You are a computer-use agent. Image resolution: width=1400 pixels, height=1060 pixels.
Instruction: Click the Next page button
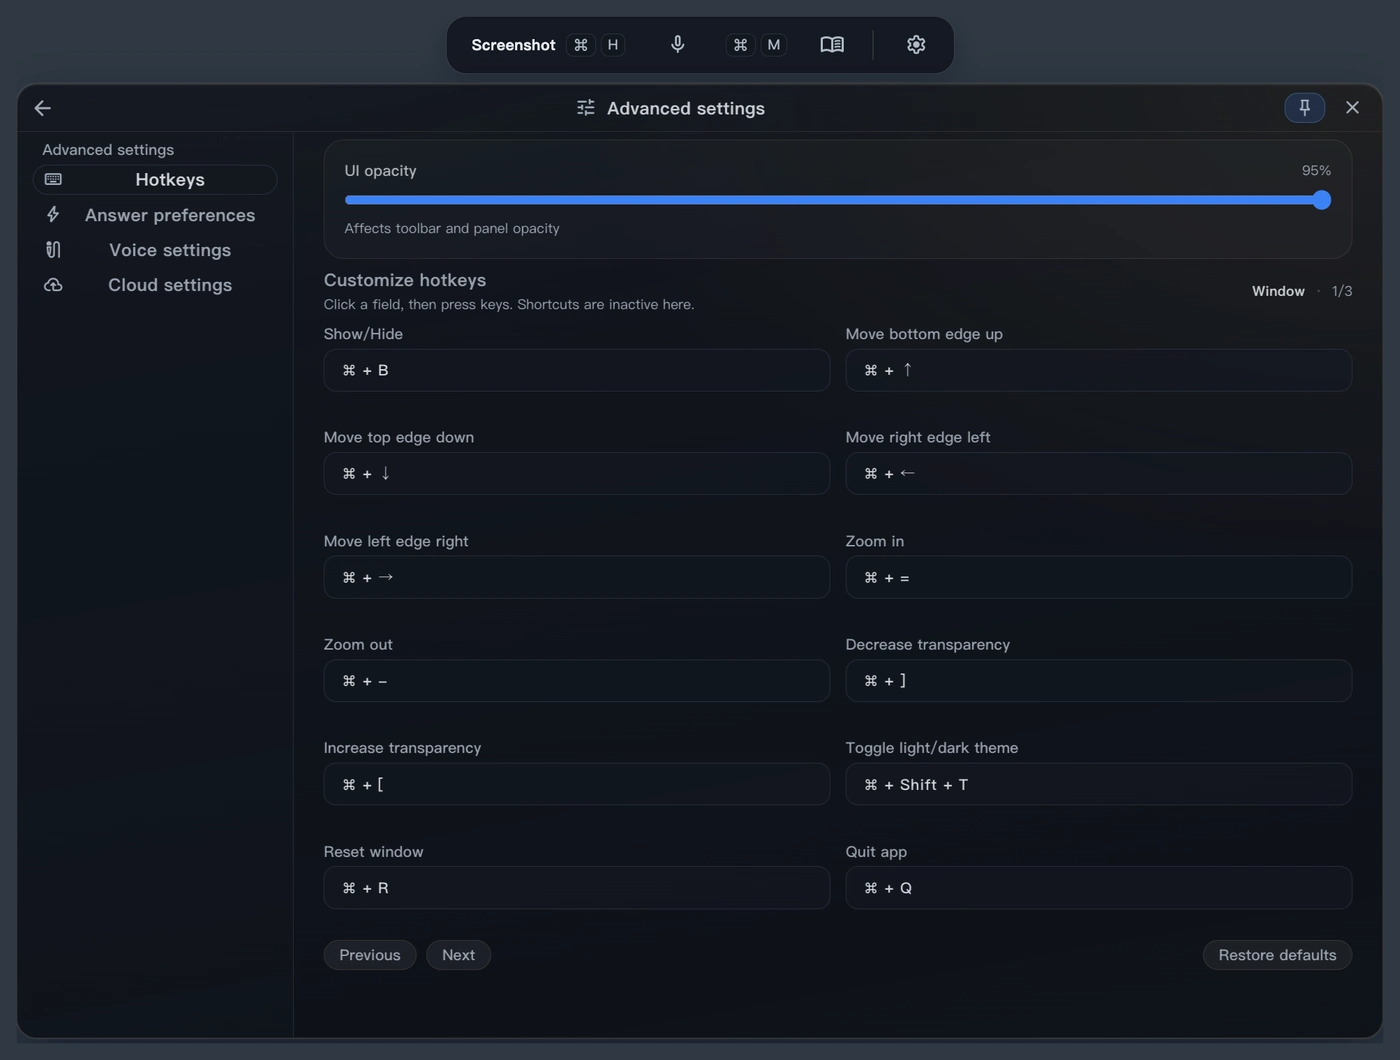[x=458, y=955]
